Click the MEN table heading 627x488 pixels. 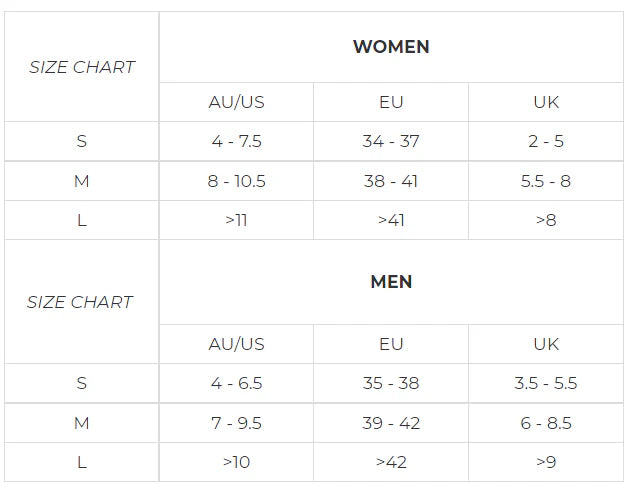(391, 282)
